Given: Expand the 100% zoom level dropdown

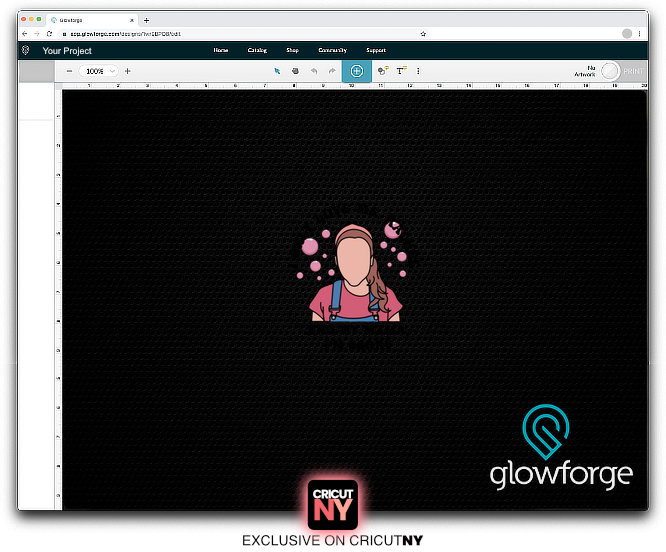Looking at the screenshot, I should [99, 71].
